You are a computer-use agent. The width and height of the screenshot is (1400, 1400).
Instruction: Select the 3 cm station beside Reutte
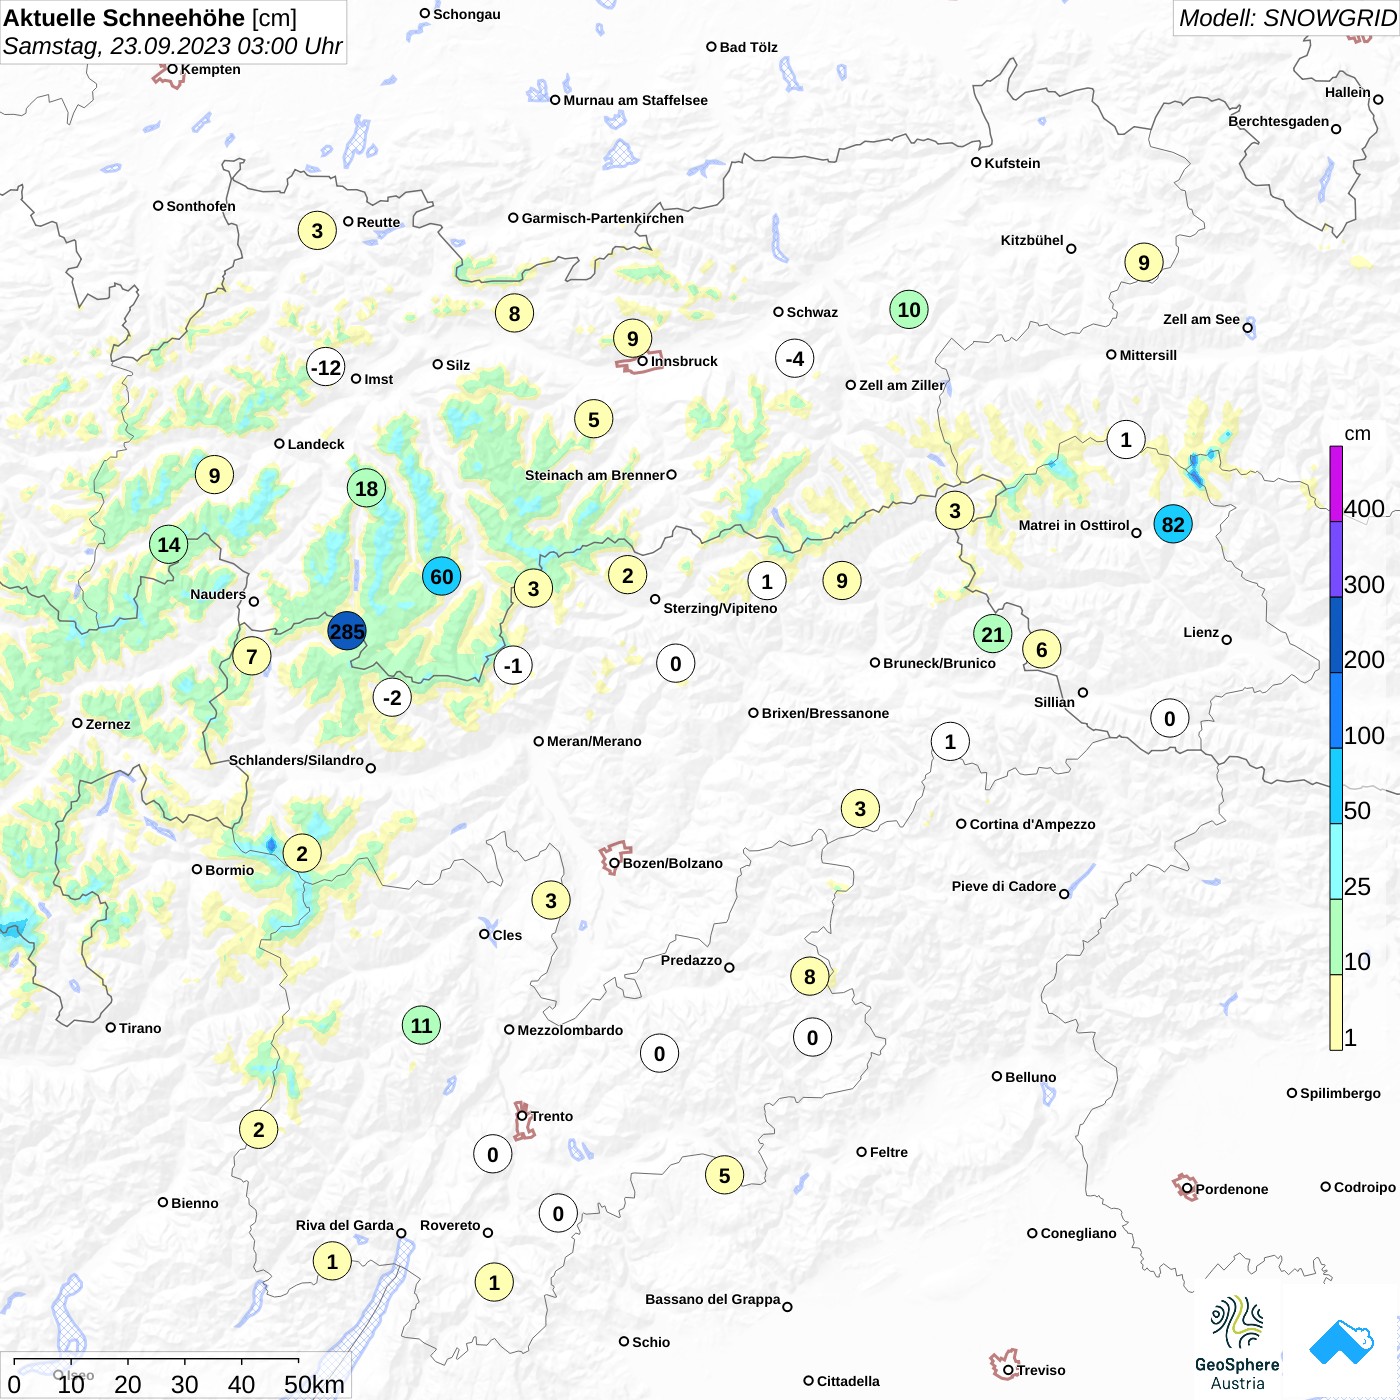point(317,231)
